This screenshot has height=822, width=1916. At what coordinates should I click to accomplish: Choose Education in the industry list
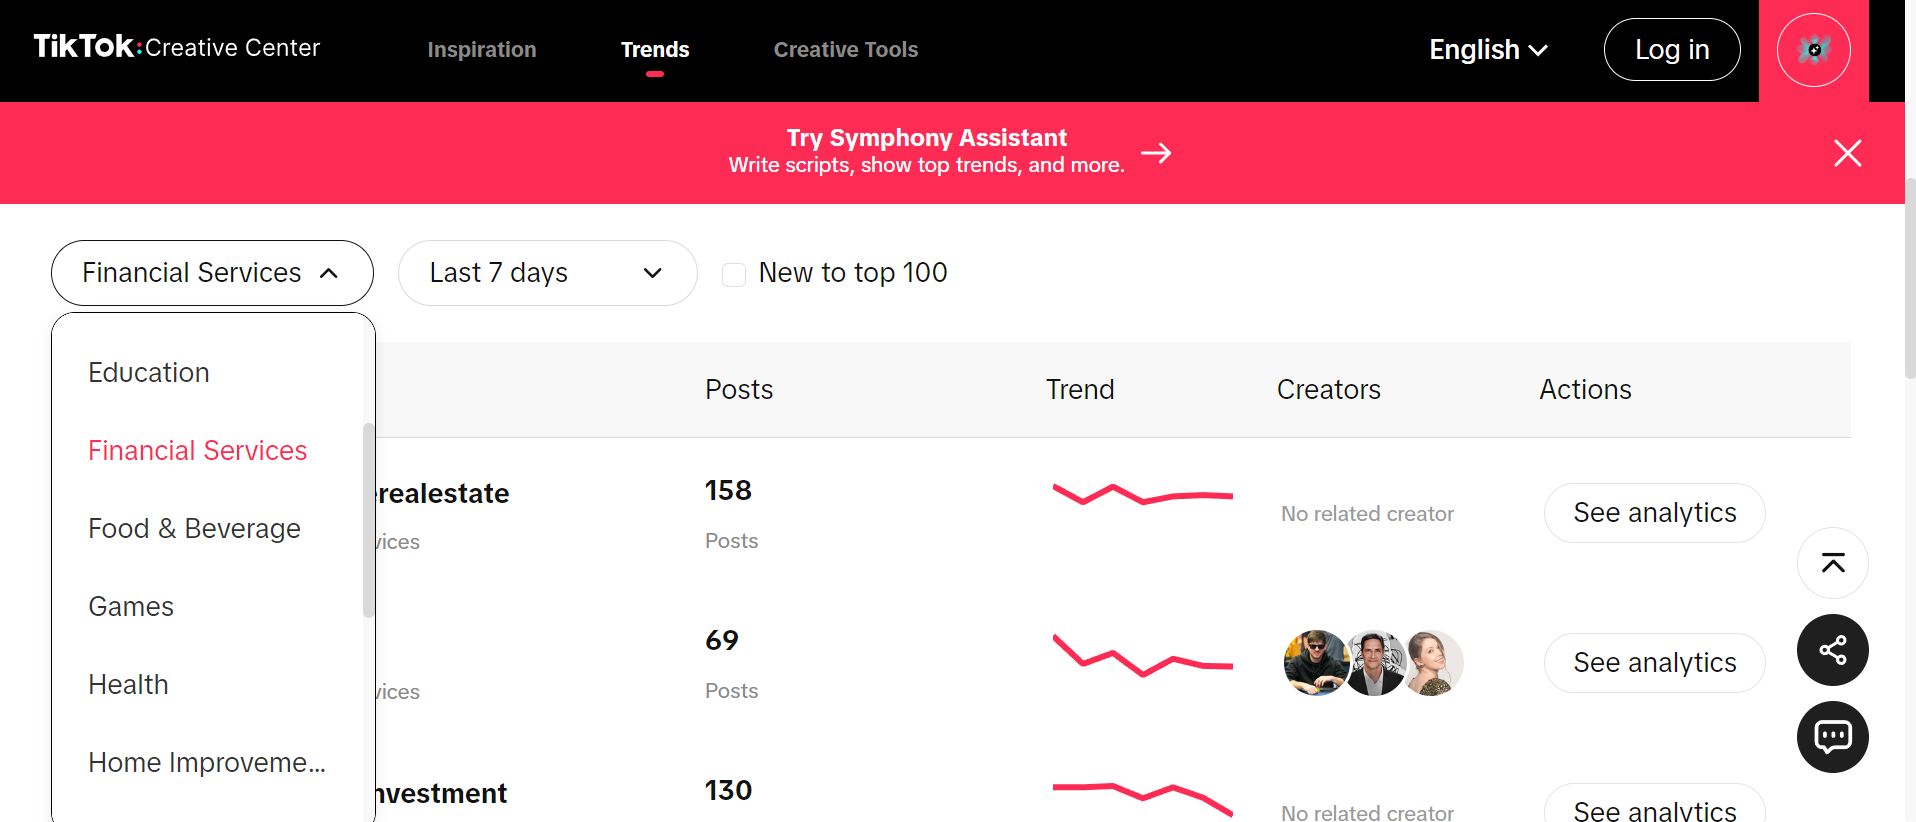(x=149, y=372)
